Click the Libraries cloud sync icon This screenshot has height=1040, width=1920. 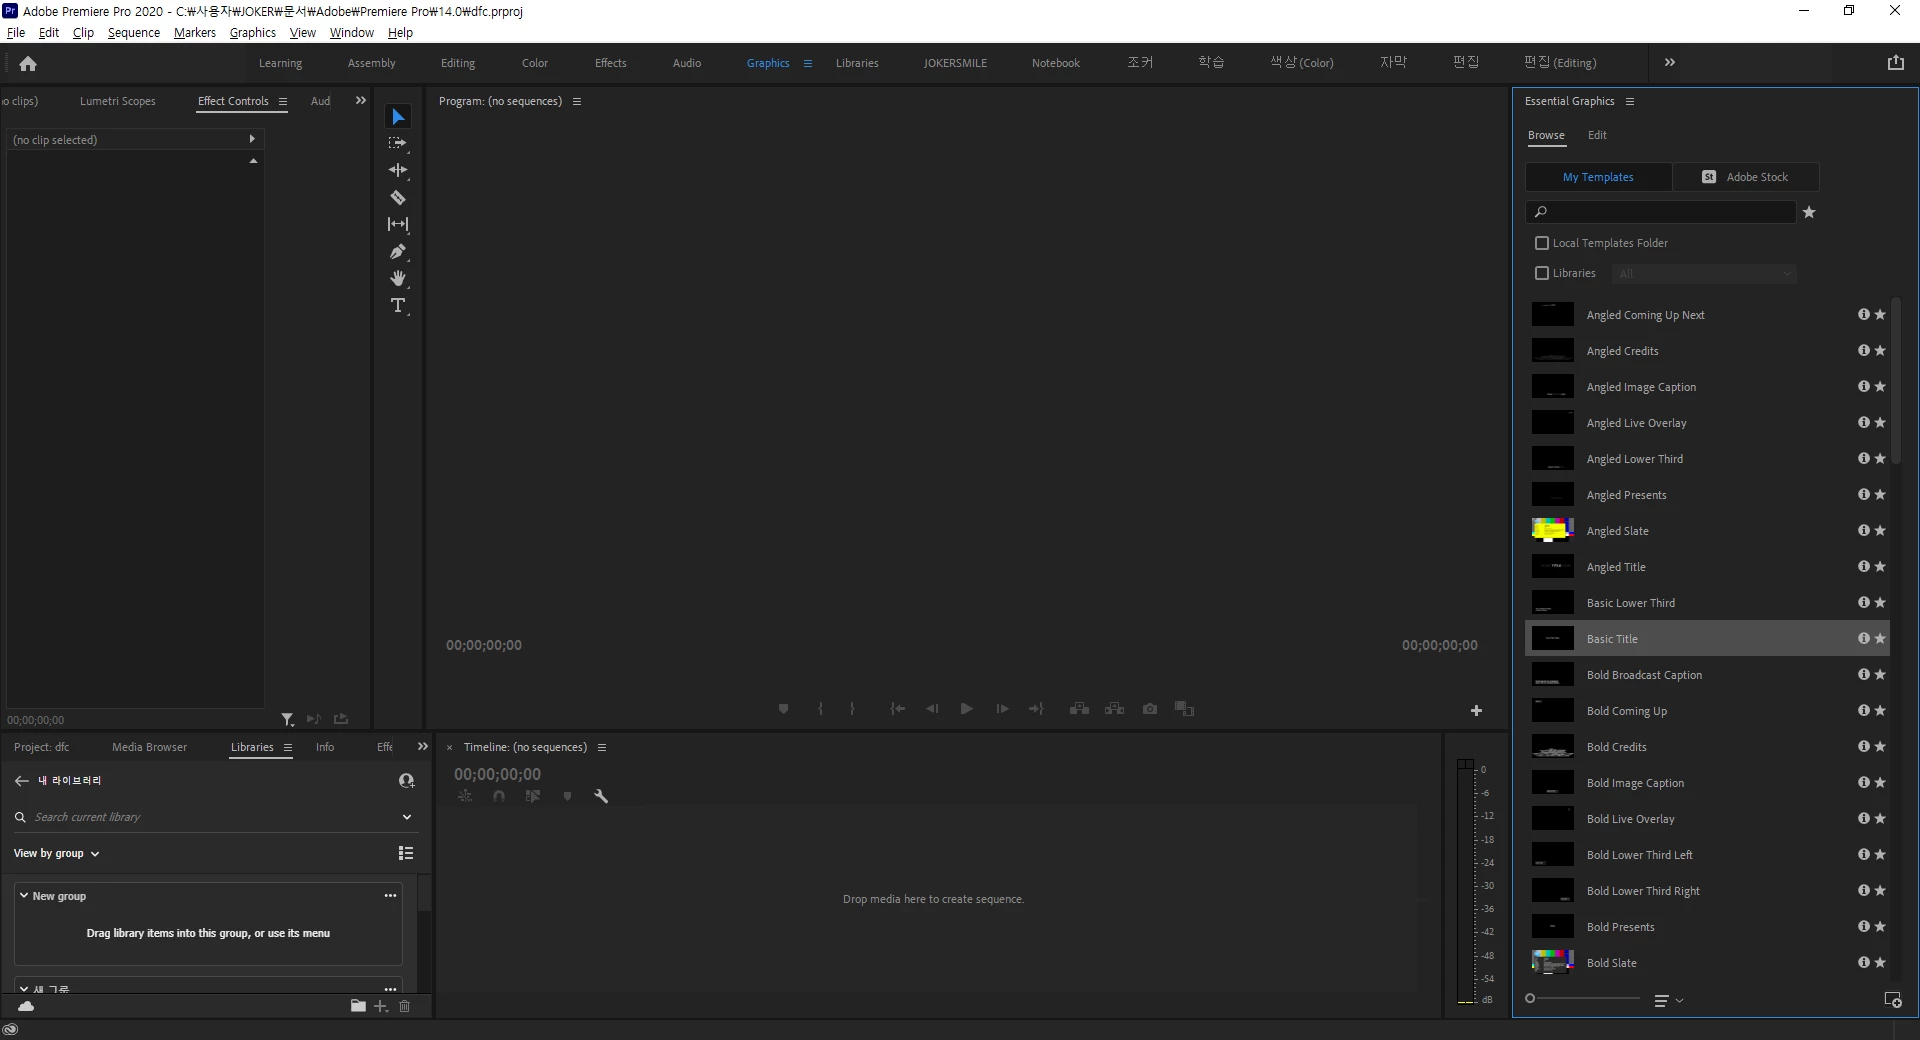(x=26, y=1006)
